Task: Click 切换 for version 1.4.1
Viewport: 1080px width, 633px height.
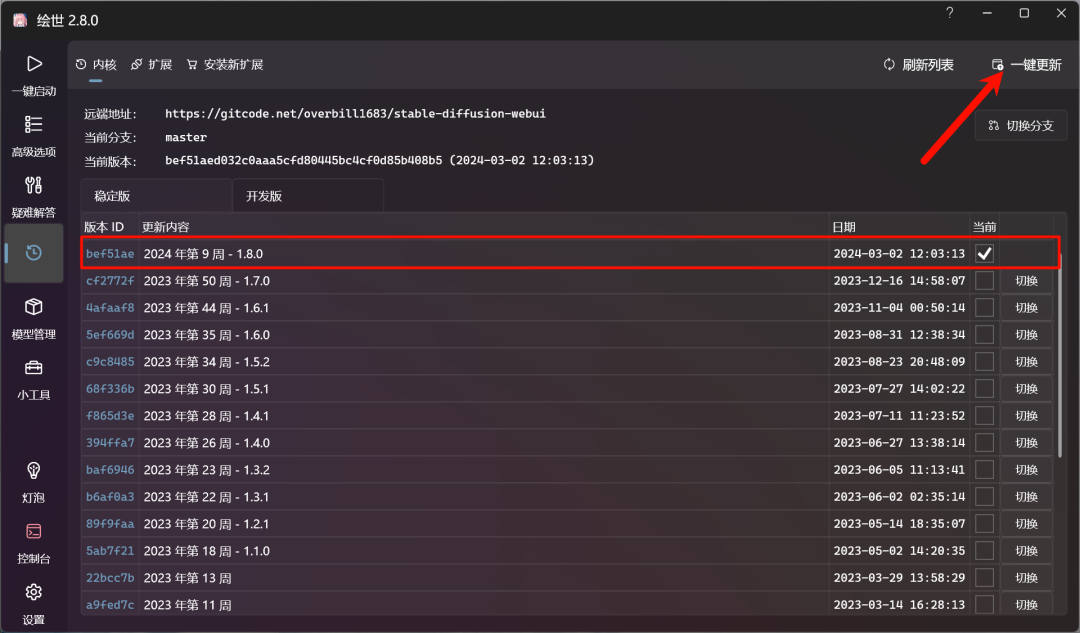Action: 1026,415
